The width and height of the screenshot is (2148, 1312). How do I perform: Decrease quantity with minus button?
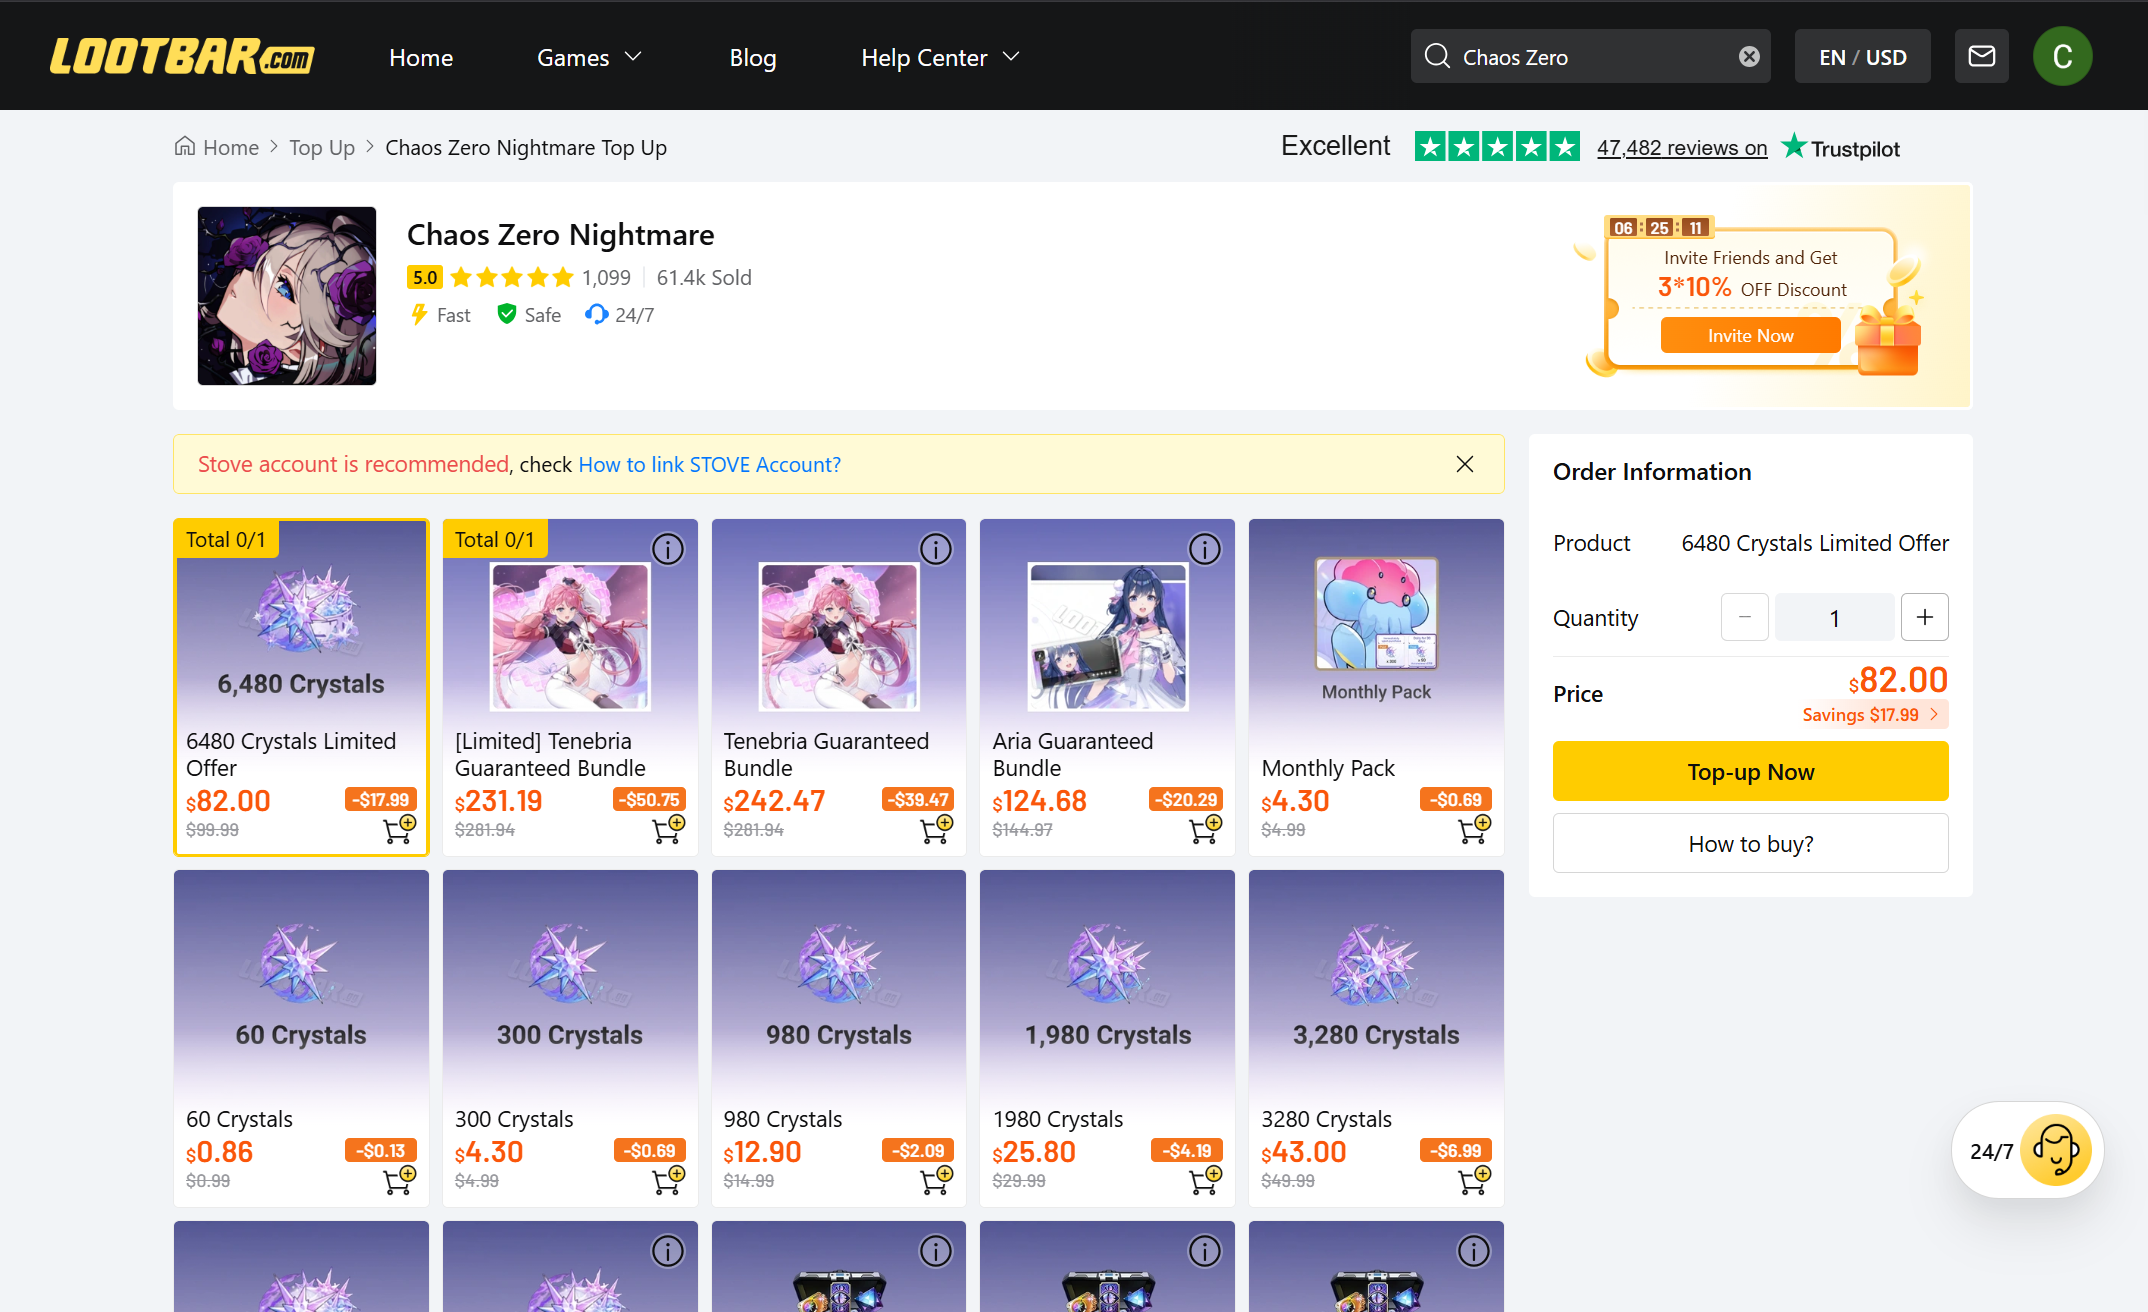1745,617
